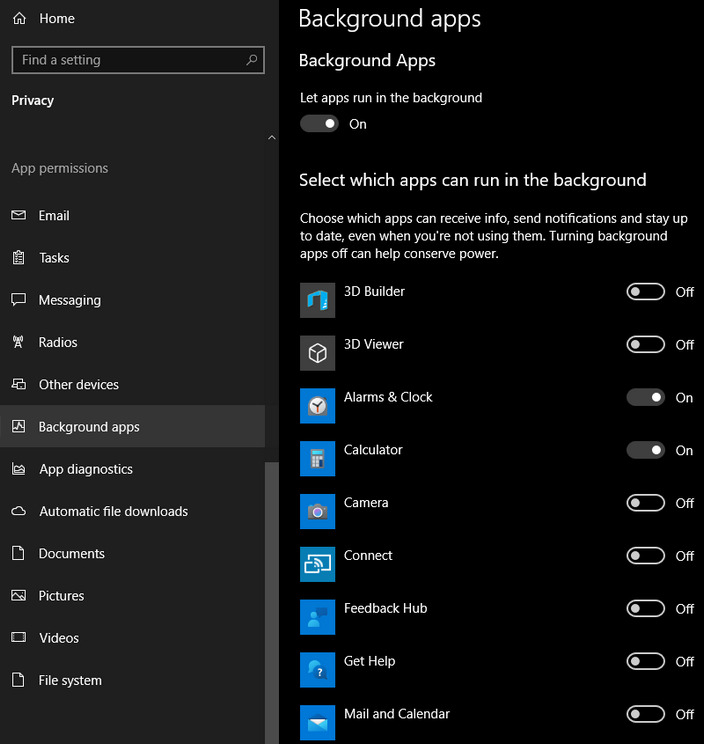Go to Automatic file downloads settings
The image size is (704, 744).
132,511
